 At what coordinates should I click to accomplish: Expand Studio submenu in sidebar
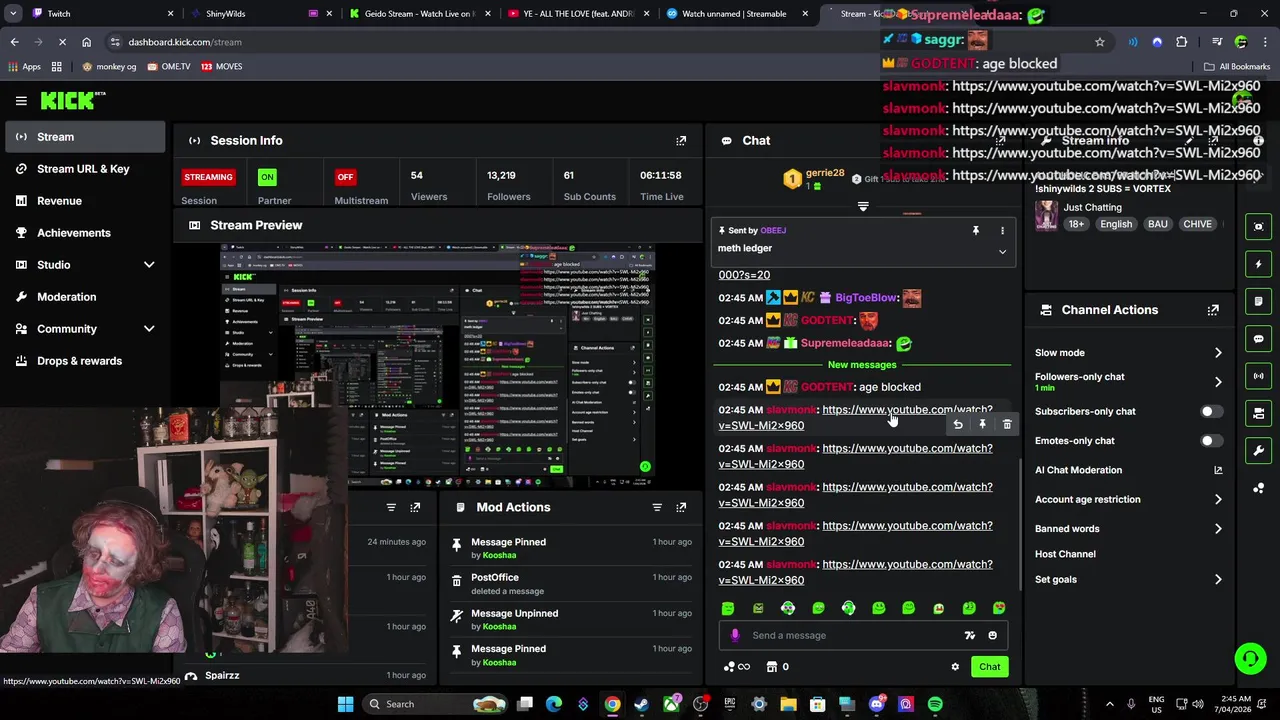click(x=149, y=265)
